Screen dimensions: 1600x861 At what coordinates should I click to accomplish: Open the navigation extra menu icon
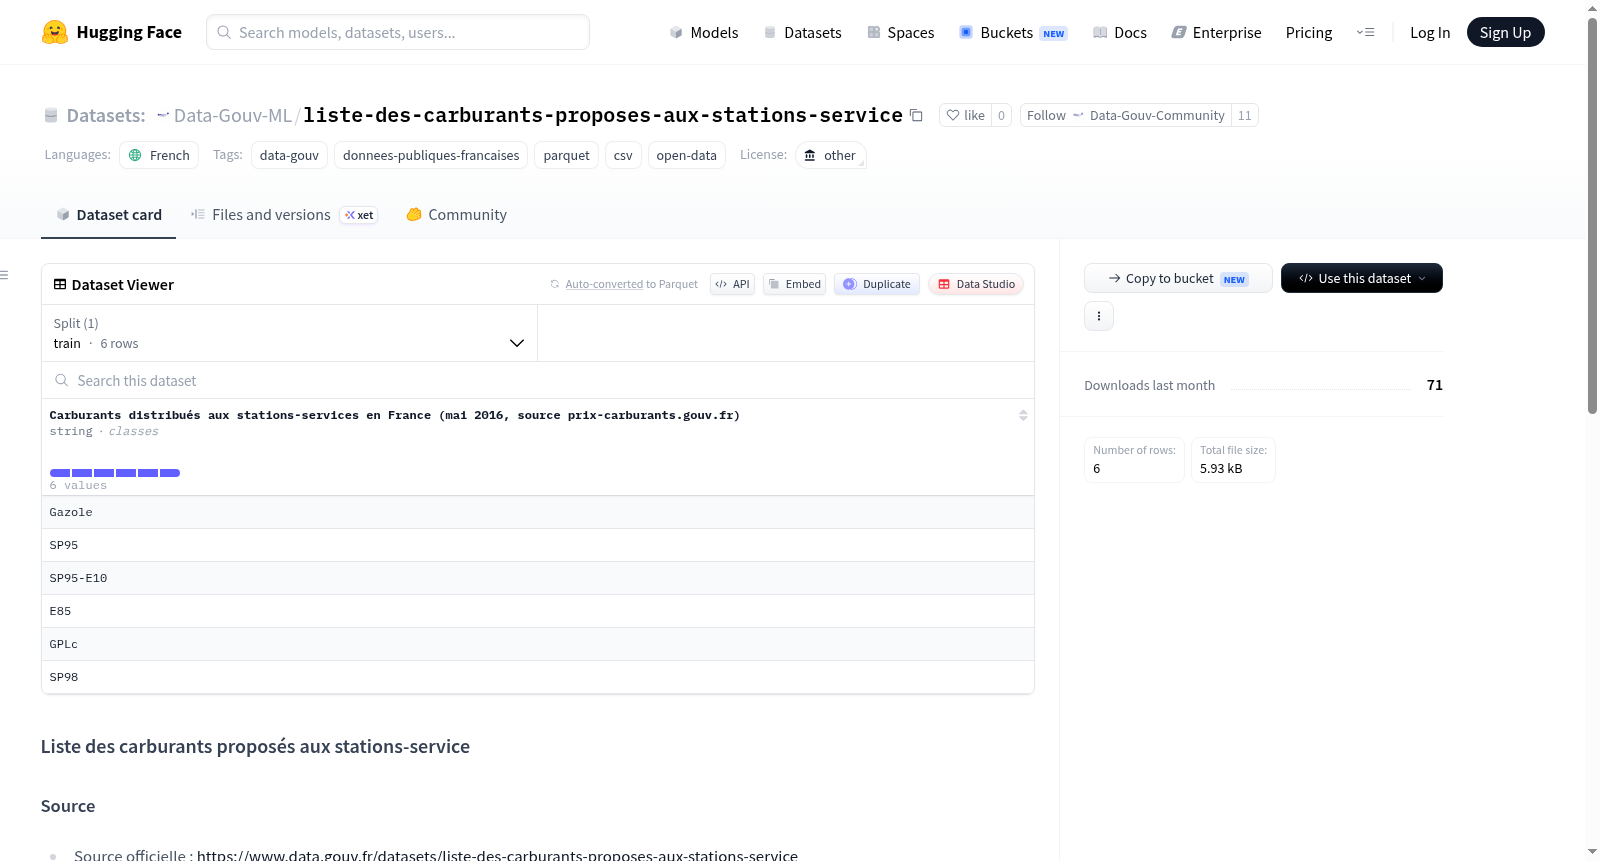(x=1365, y=32)
